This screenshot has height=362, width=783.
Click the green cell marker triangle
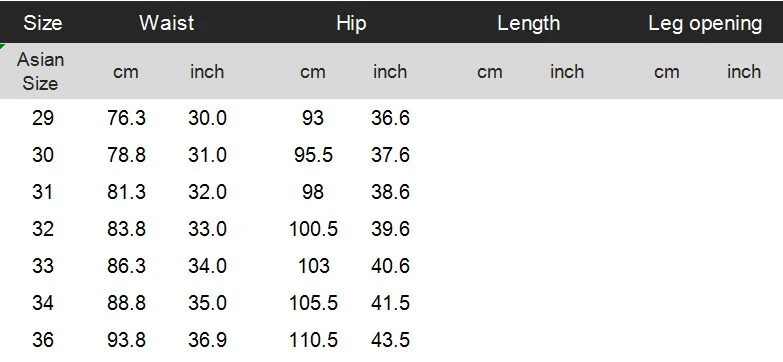click(2, 46)
